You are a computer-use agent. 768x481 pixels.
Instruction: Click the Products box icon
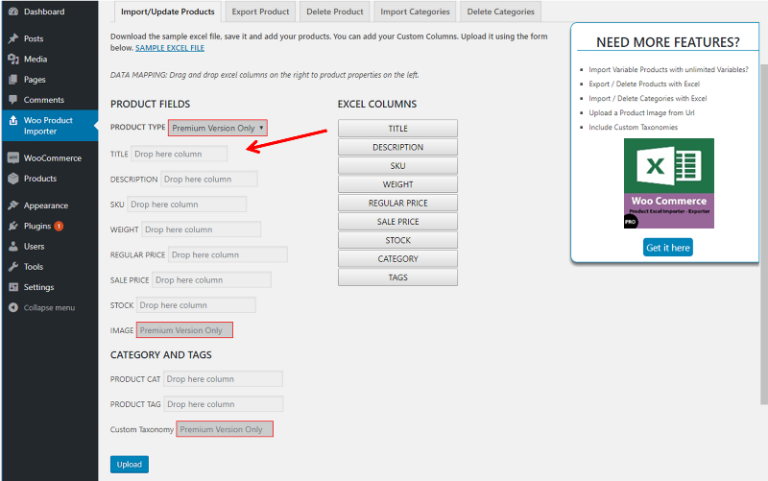click(13, 178)
